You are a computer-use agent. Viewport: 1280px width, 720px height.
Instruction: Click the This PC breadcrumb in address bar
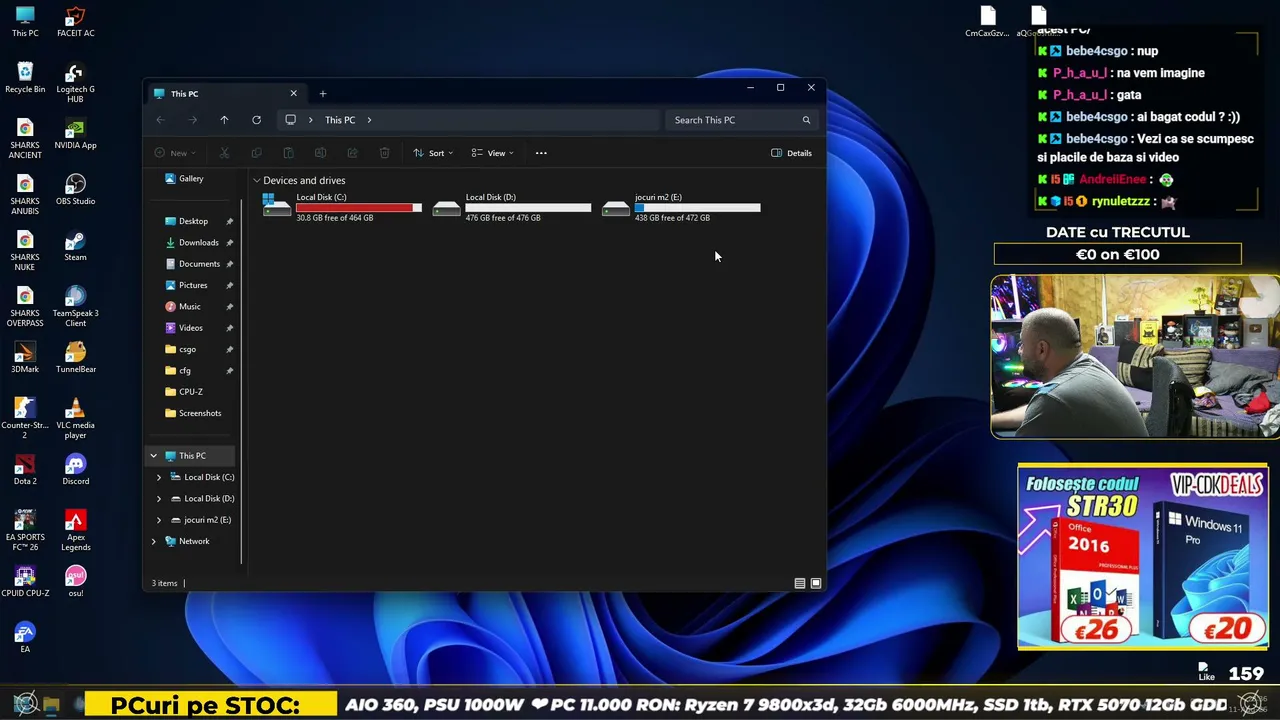340,120
